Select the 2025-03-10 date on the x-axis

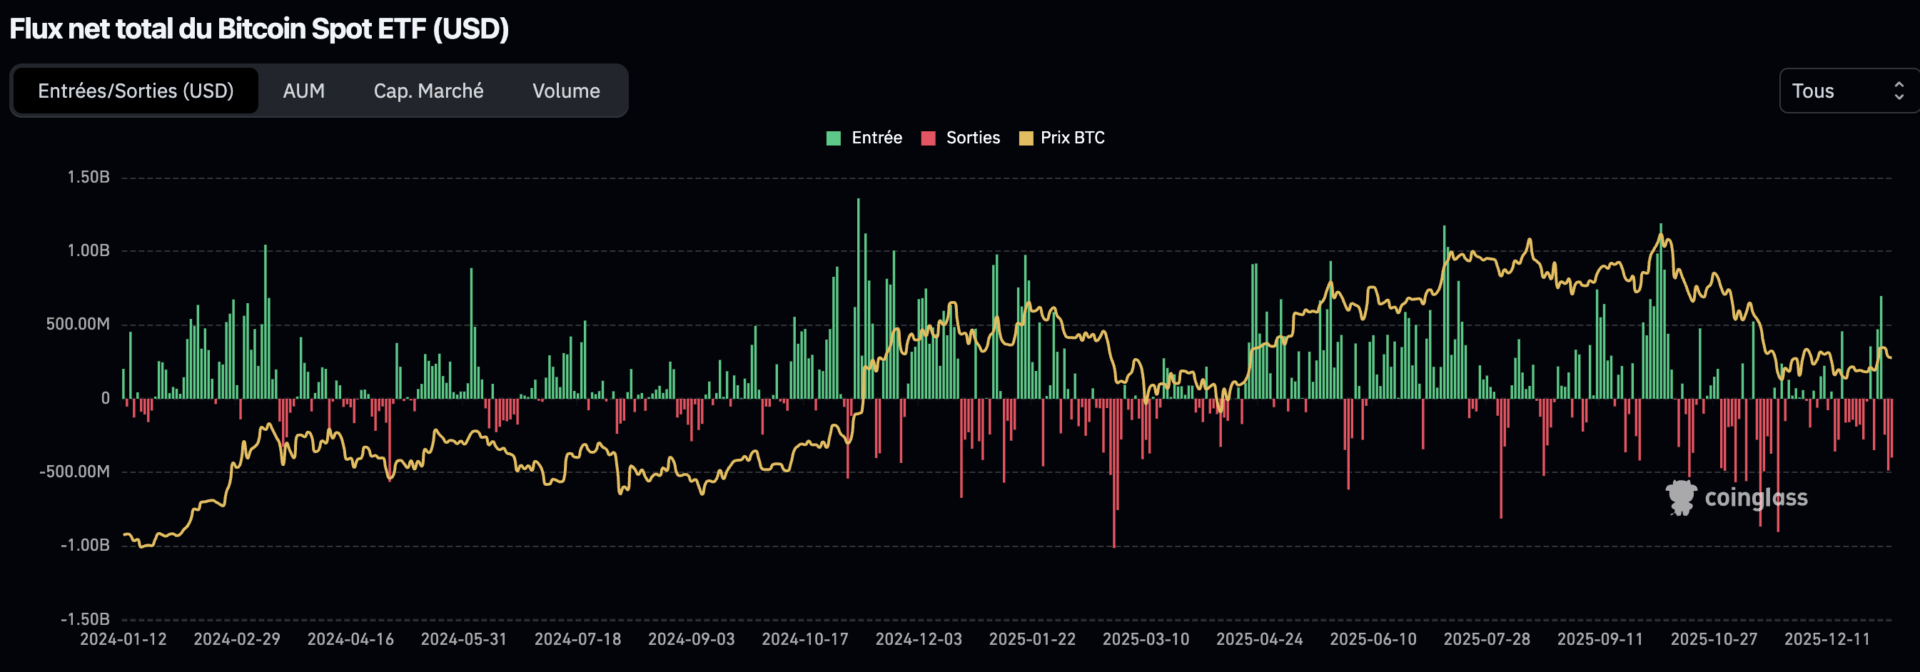(x=1145, y=639)
